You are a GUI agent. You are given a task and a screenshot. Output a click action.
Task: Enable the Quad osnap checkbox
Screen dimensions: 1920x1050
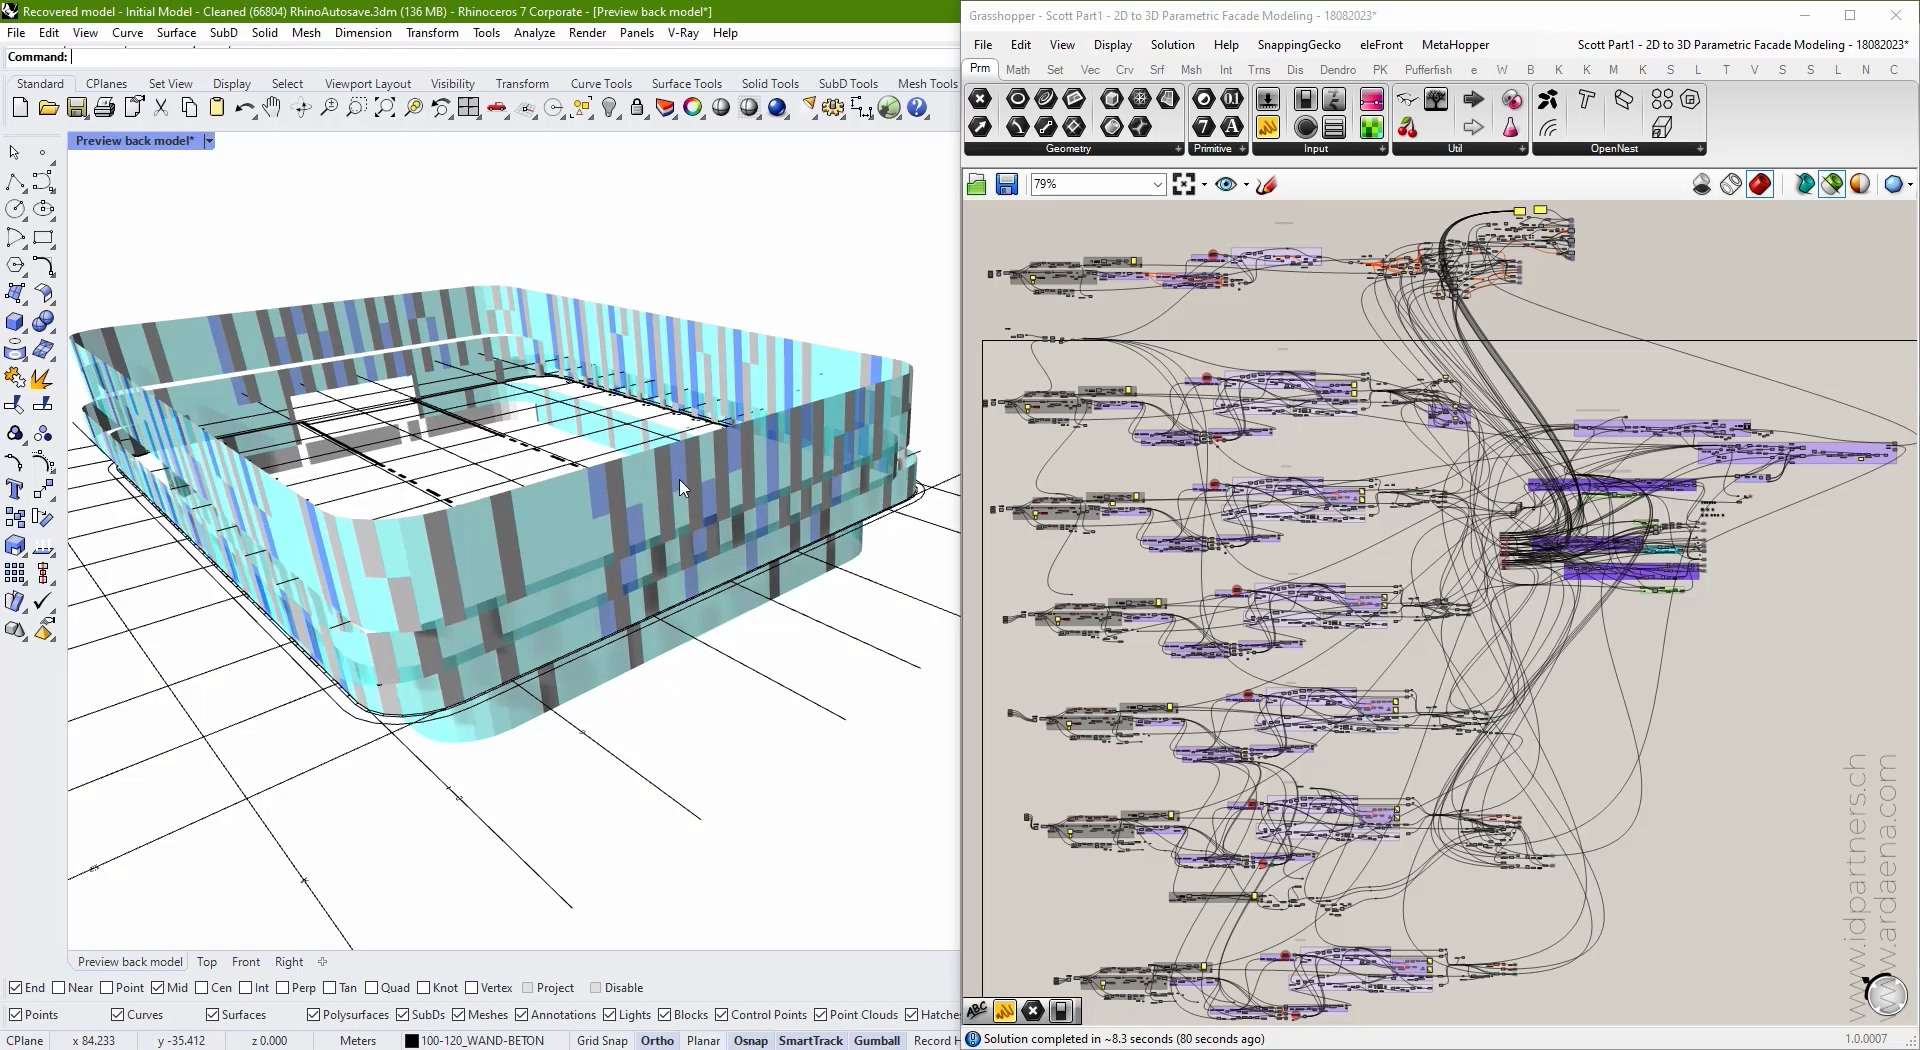[372, 988]
